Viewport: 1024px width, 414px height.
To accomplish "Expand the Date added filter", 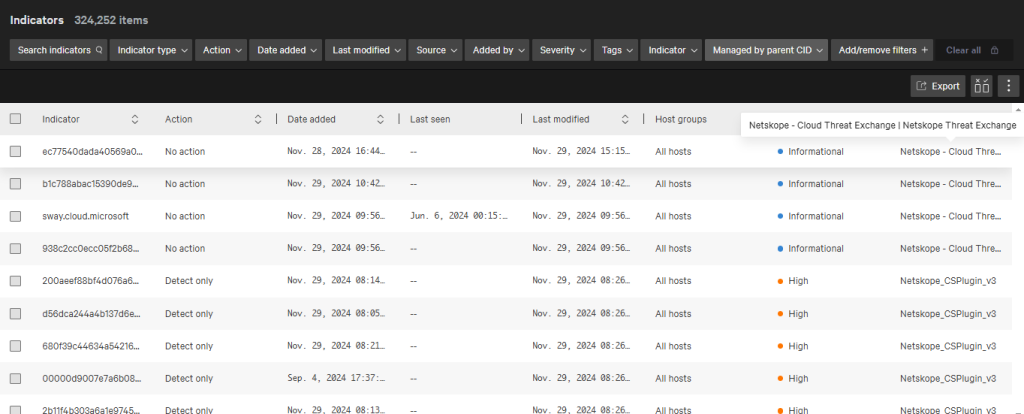I will 285,50.
